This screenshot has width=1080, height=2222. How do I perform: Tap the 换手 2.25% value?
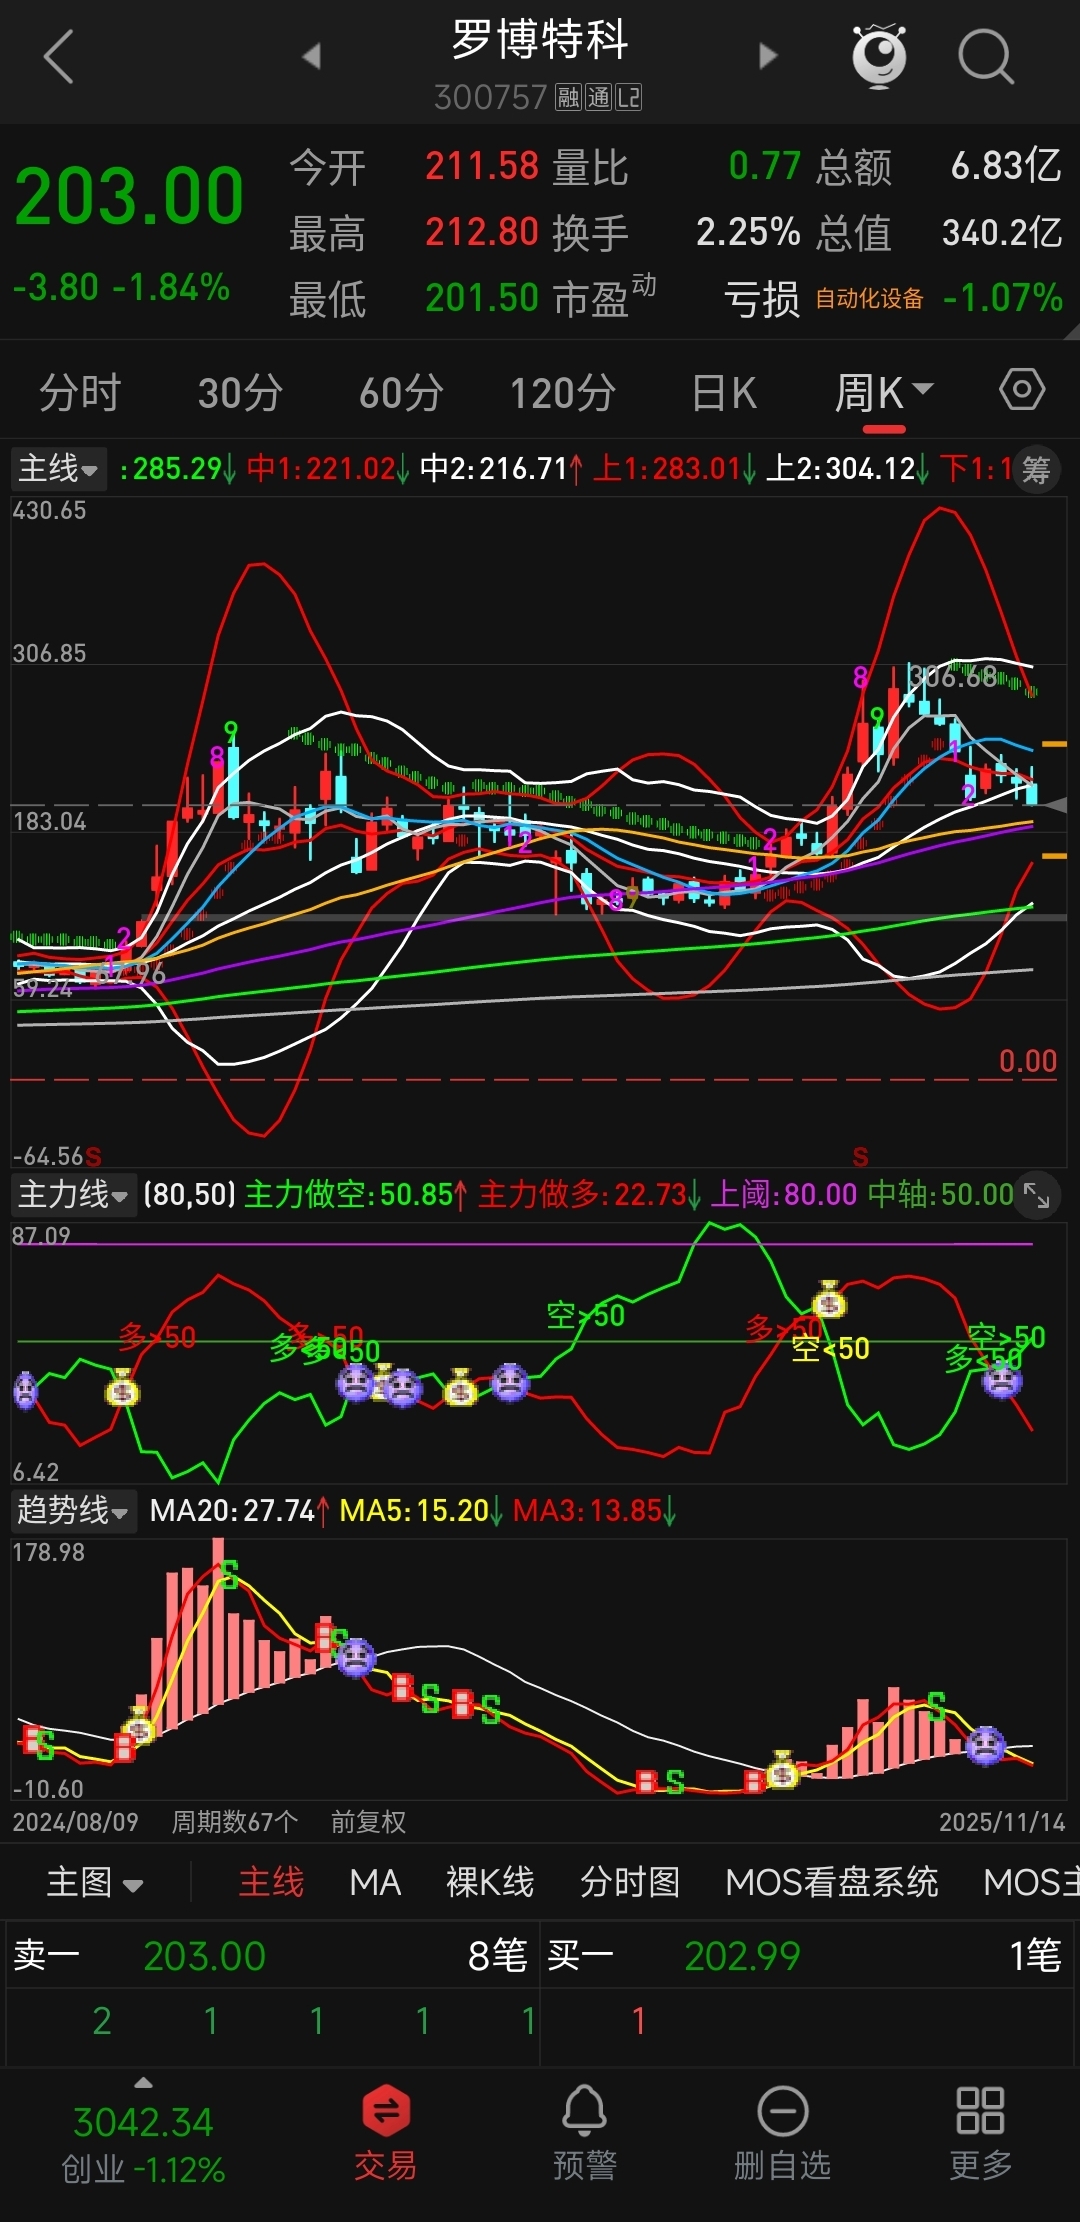click(x=748, y=232)
